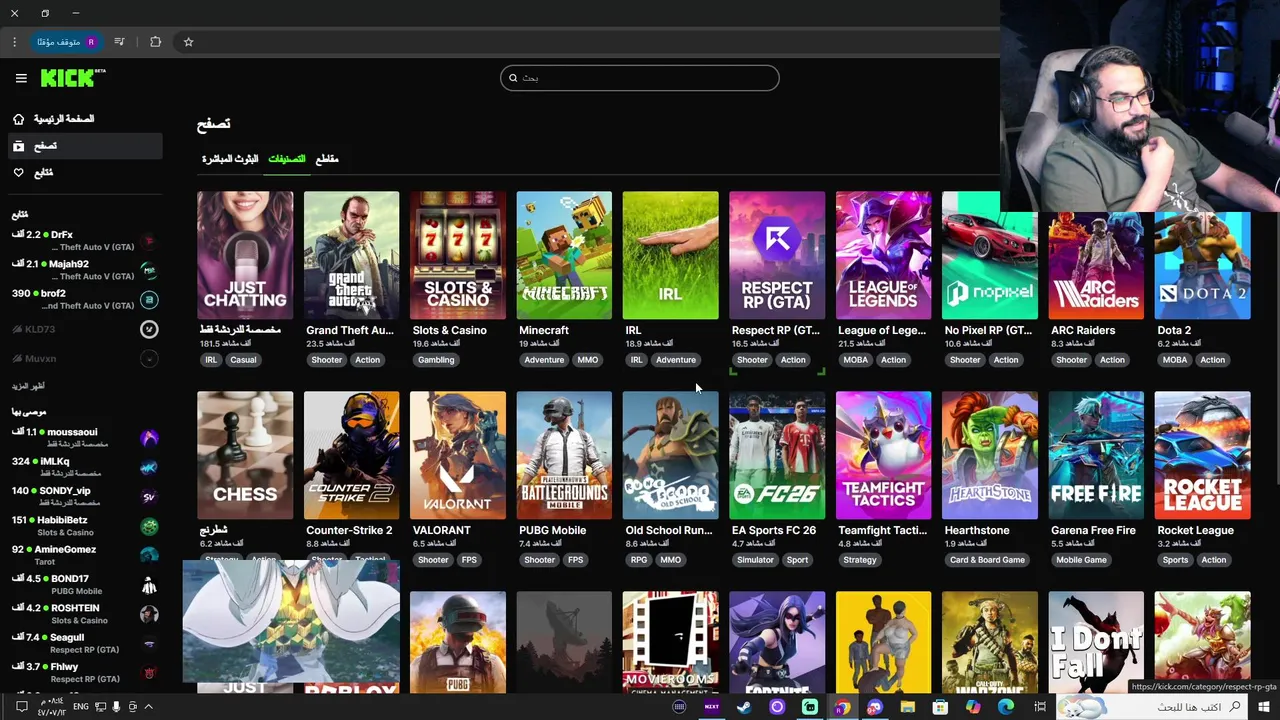Click the Mobile Game tag under Free Fire
This screenshot has height=720, width=1280.
click(1081, 560)
